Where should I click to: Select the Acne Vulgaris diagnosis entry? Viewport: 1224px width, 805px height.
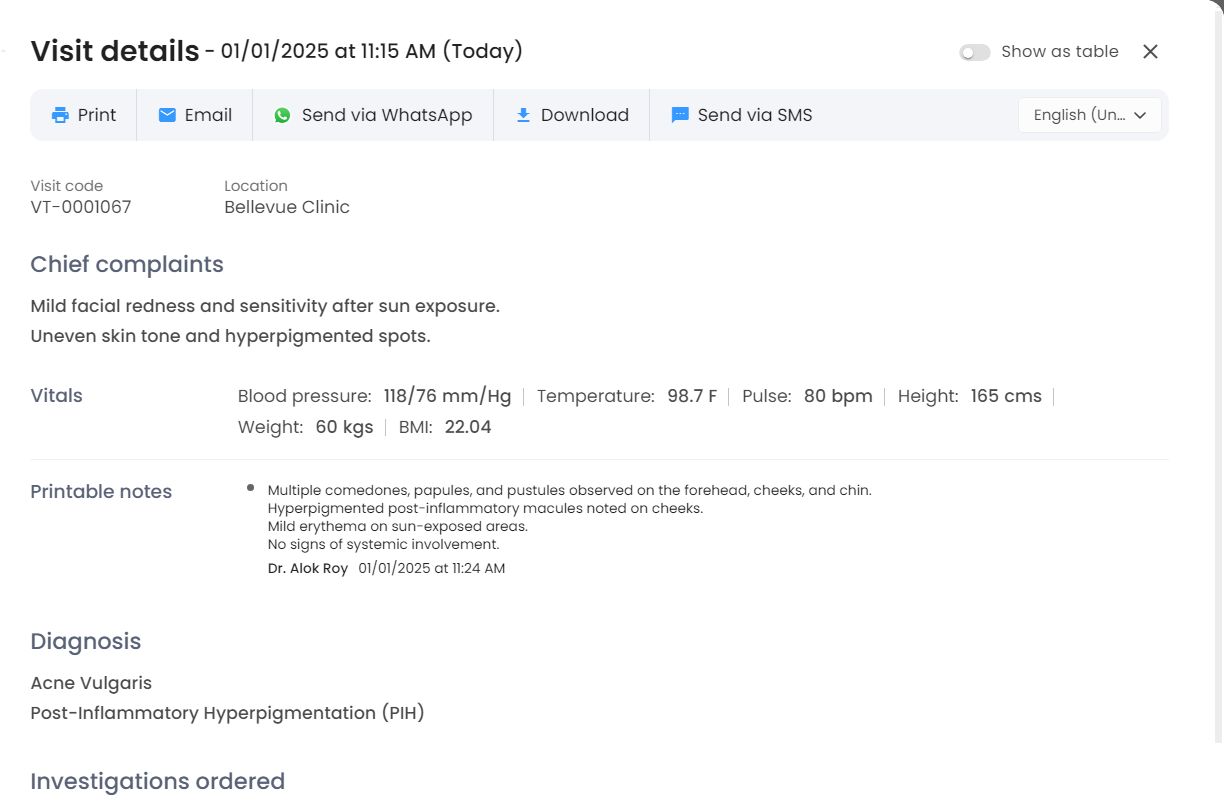pyautogui.click(x=91, y=683)
